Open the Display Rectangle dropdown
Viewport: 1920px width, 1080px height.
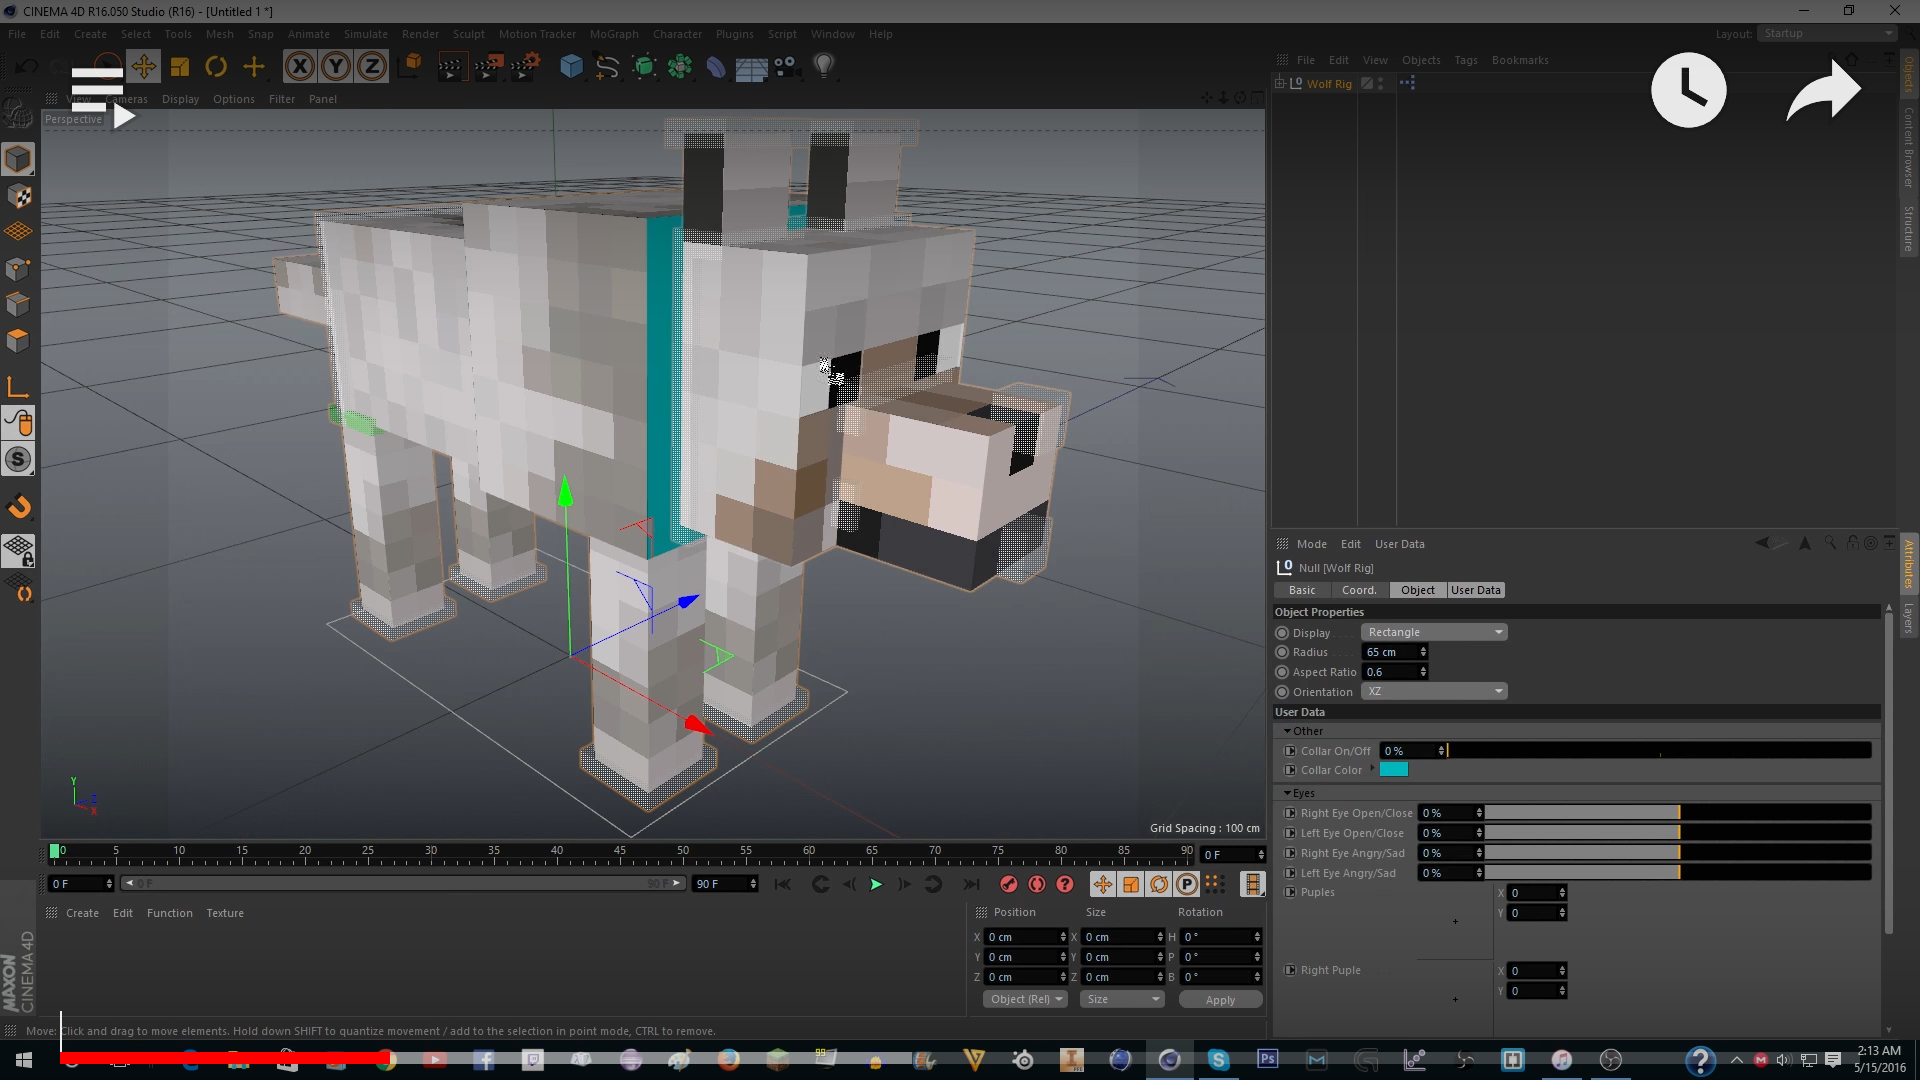click(1434, 632)
